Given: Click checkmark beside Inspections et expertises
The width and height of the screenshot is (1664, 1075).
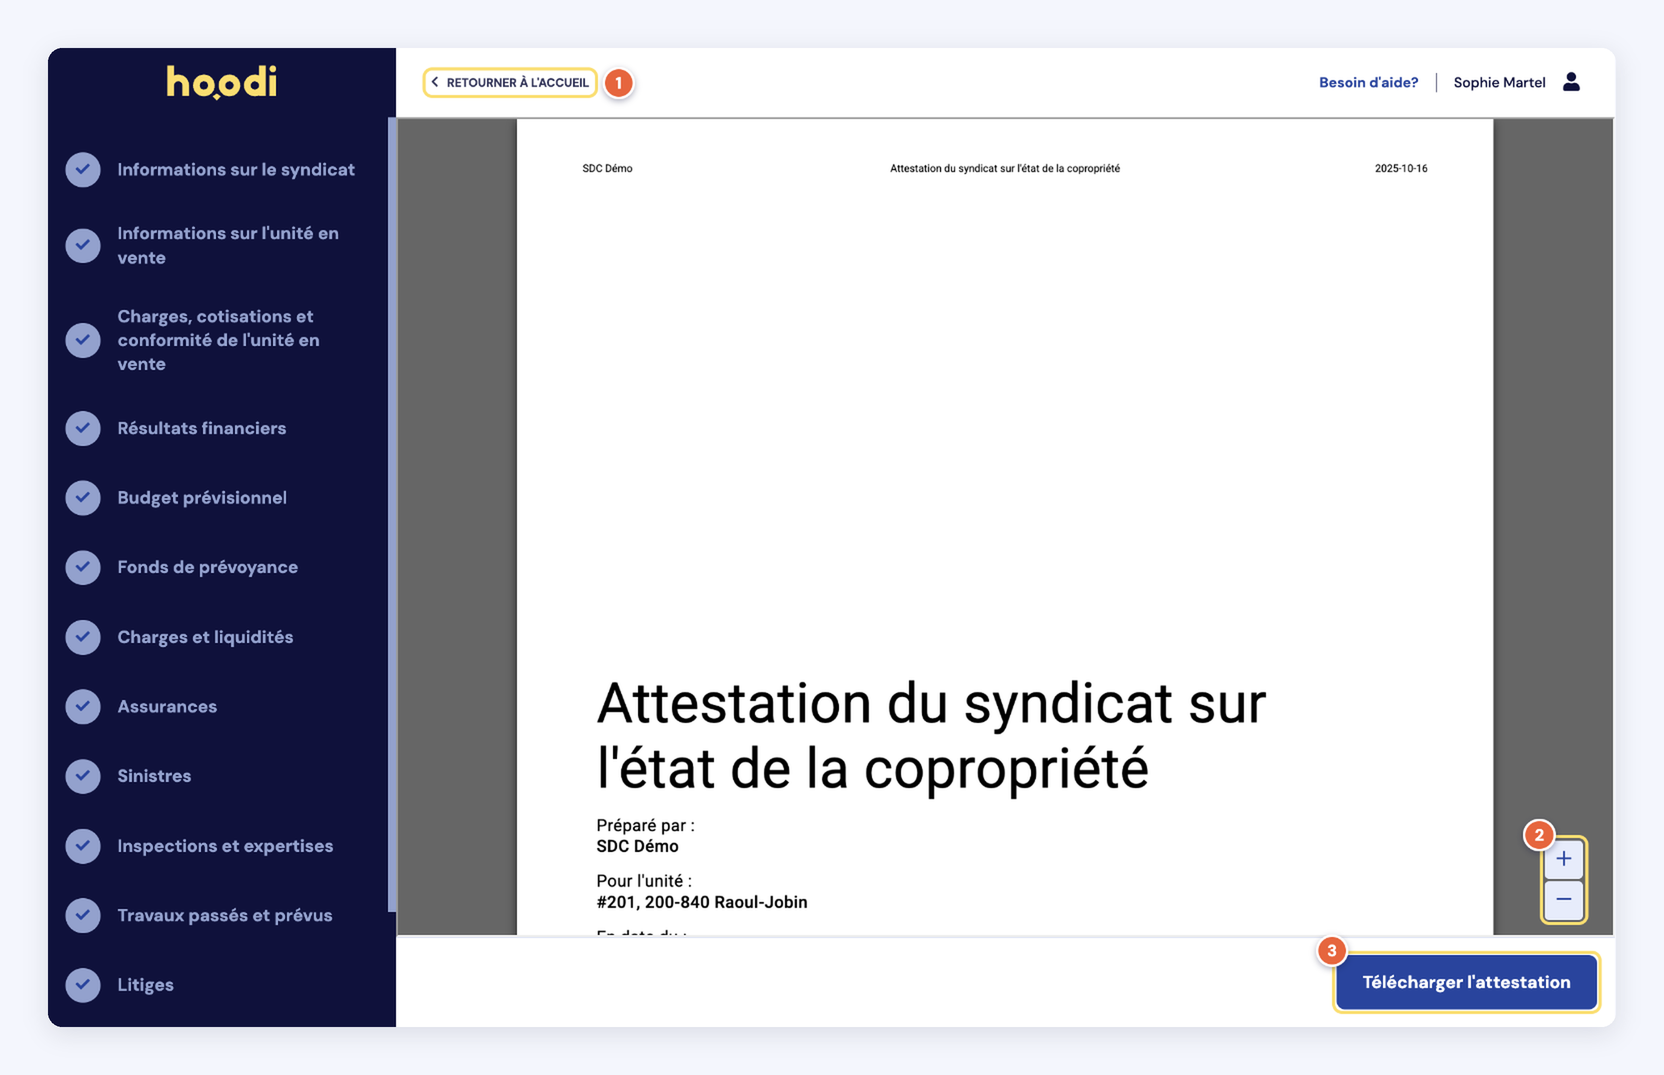Looking at the screenshot, I should point(83,846).
